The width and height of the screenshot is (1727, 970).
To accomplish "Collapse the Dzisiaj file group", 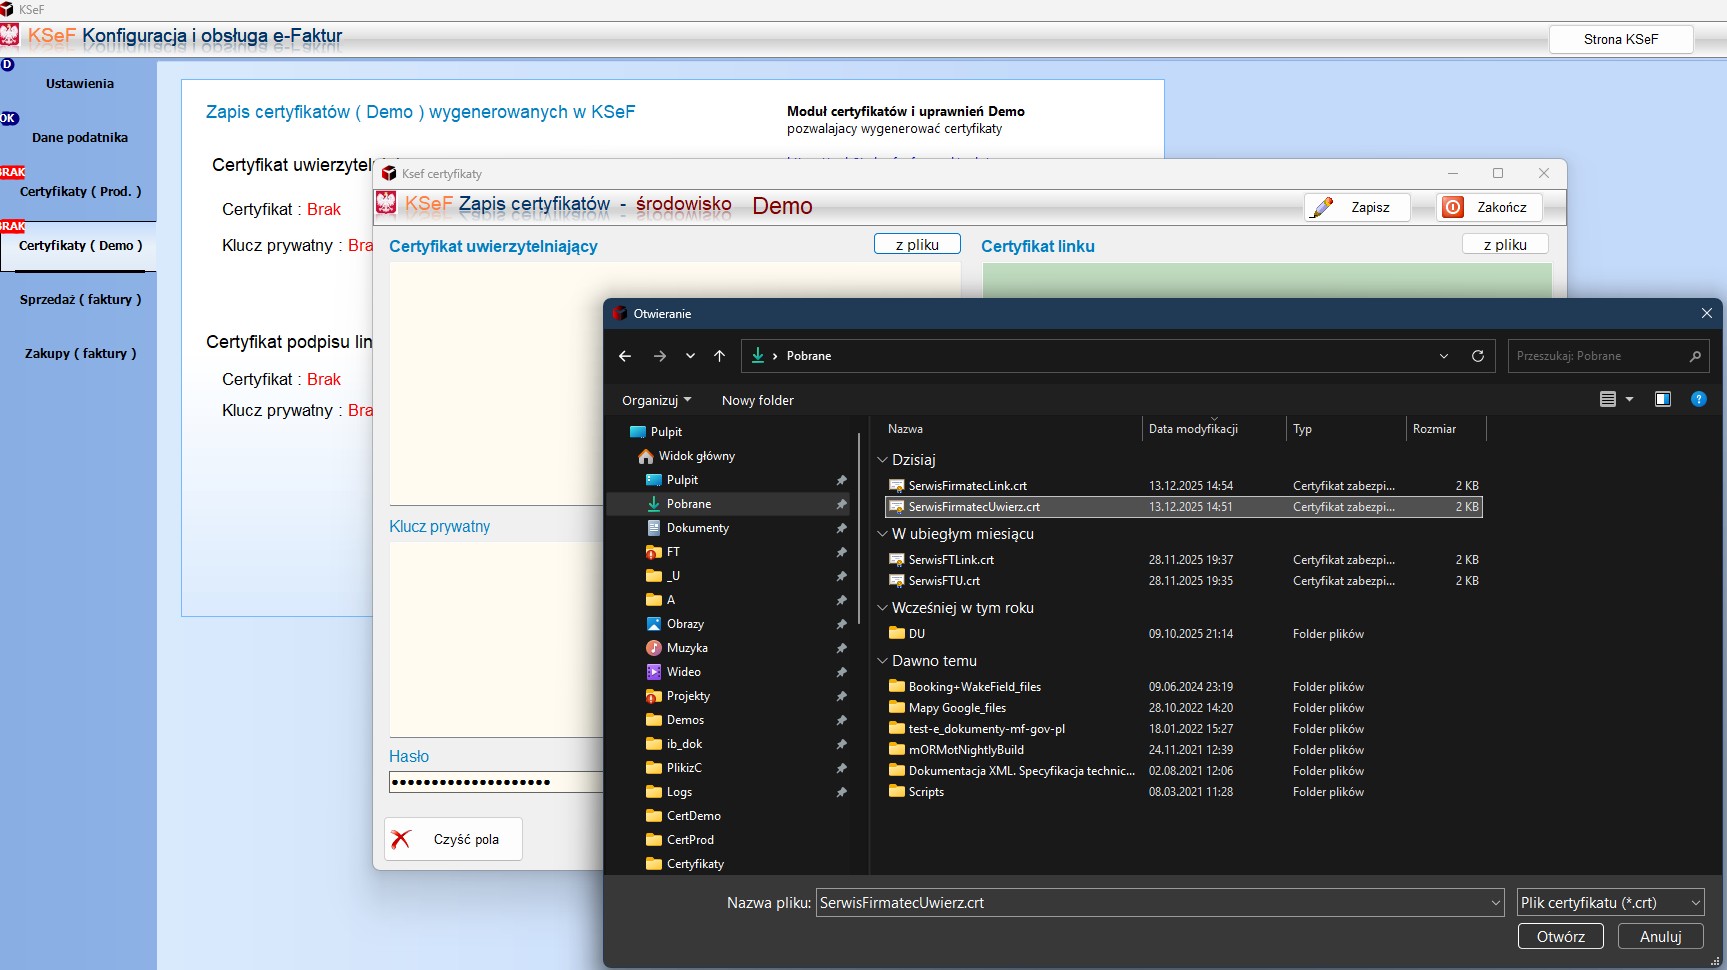I will [882, 460].
